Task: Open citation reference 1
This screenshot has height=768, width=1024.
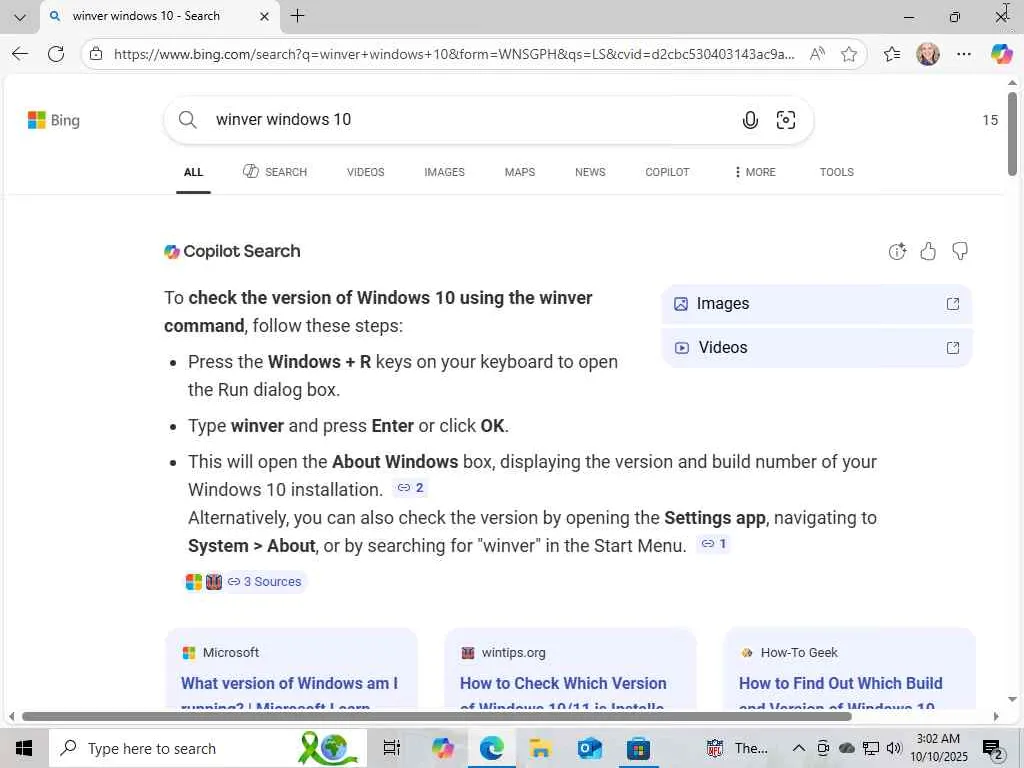Action: click(713, 543)
